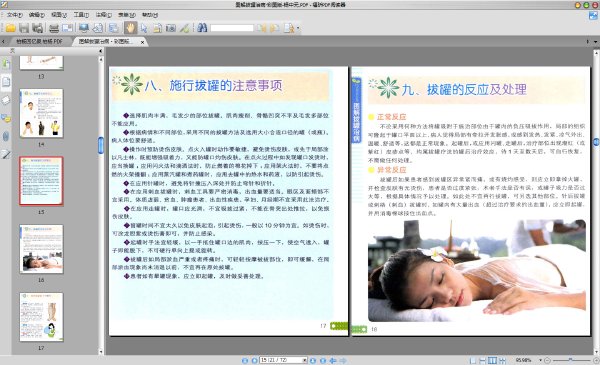Open the Bookmarks side panel icon
Viewport: 600px width, 365px height.
point(6,63)
